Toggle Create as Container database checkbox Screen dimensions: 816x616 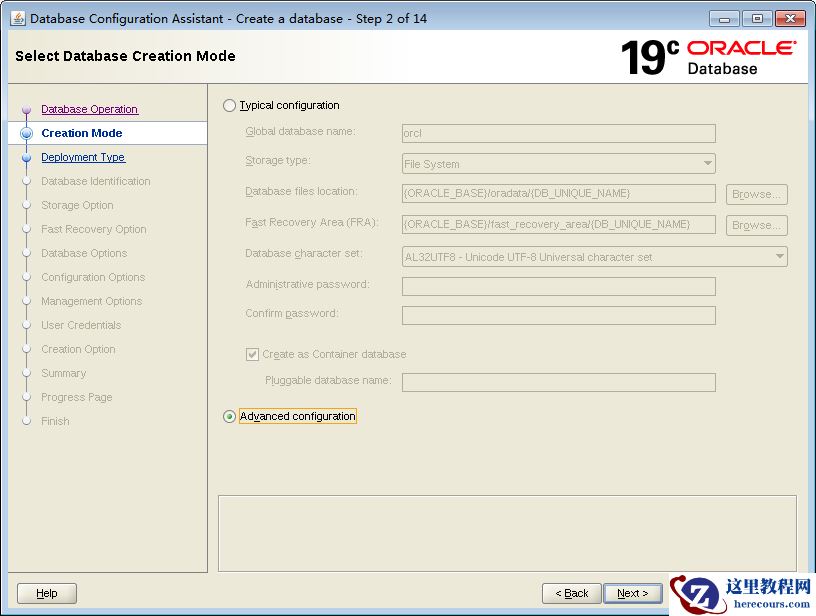pos(252,354)
